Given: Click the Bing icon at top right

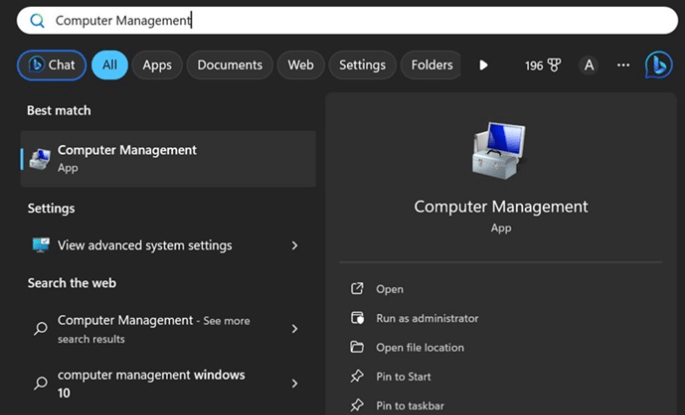Looking at the screenshot, I should (x=658, y=65).
